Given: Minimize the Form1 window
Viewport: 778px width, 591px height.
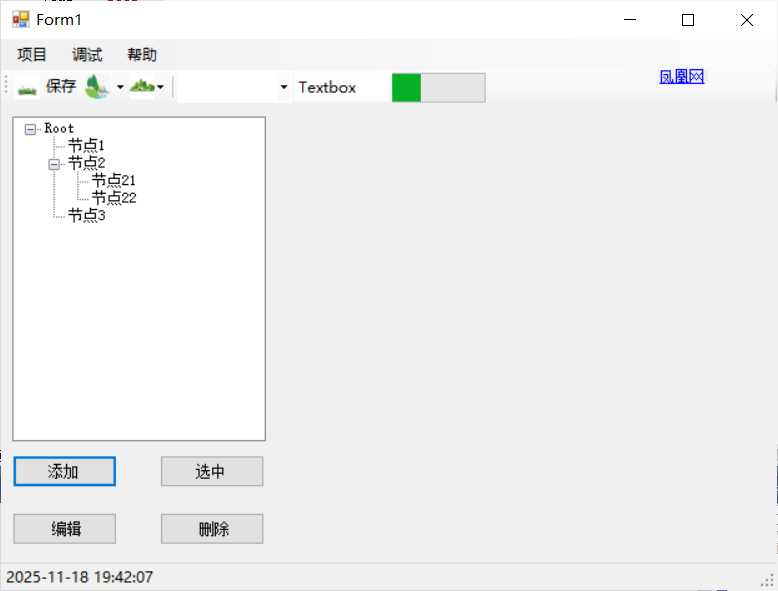Looking at the screenshot, I should 630,20.
